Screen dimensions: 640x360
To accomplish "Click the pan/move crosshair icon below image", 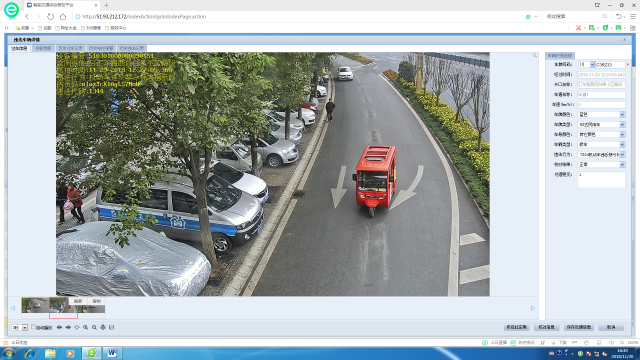I will click(77, 327).
